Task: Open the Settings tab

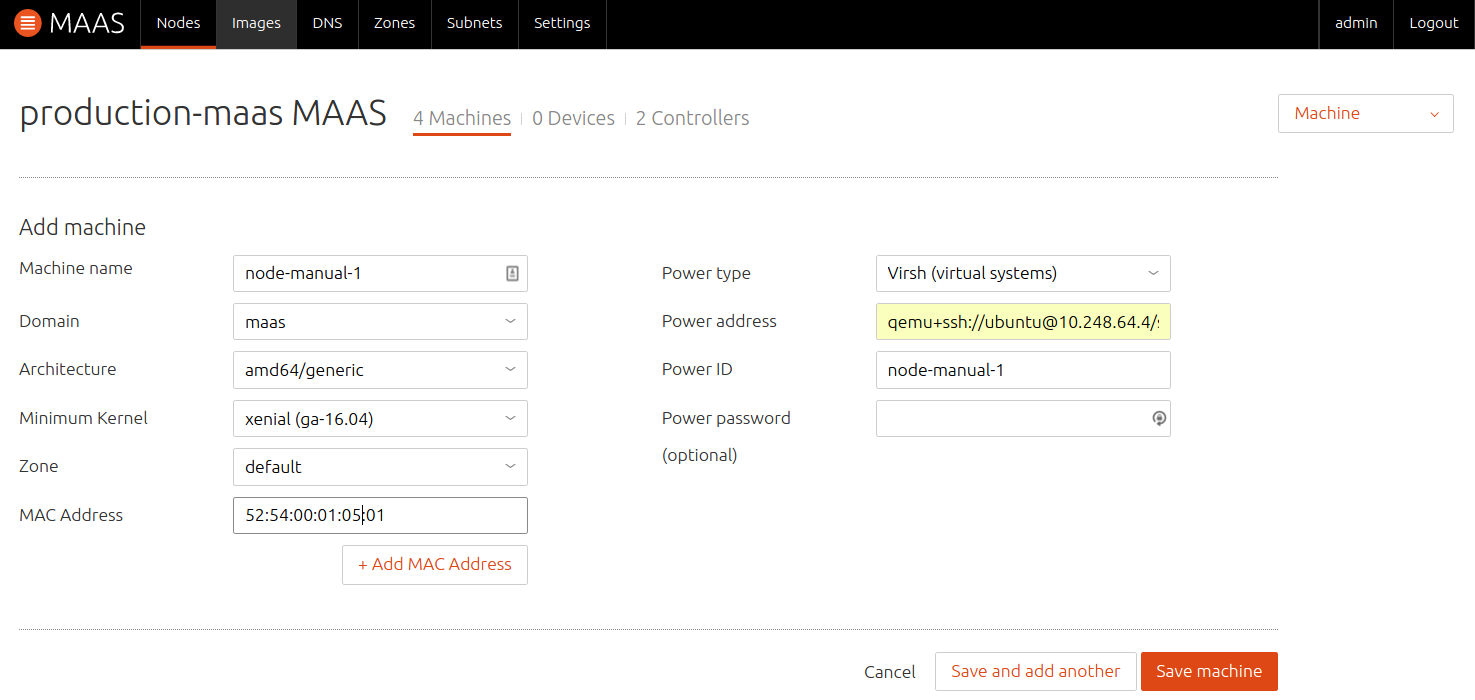Action: [562, 23]
